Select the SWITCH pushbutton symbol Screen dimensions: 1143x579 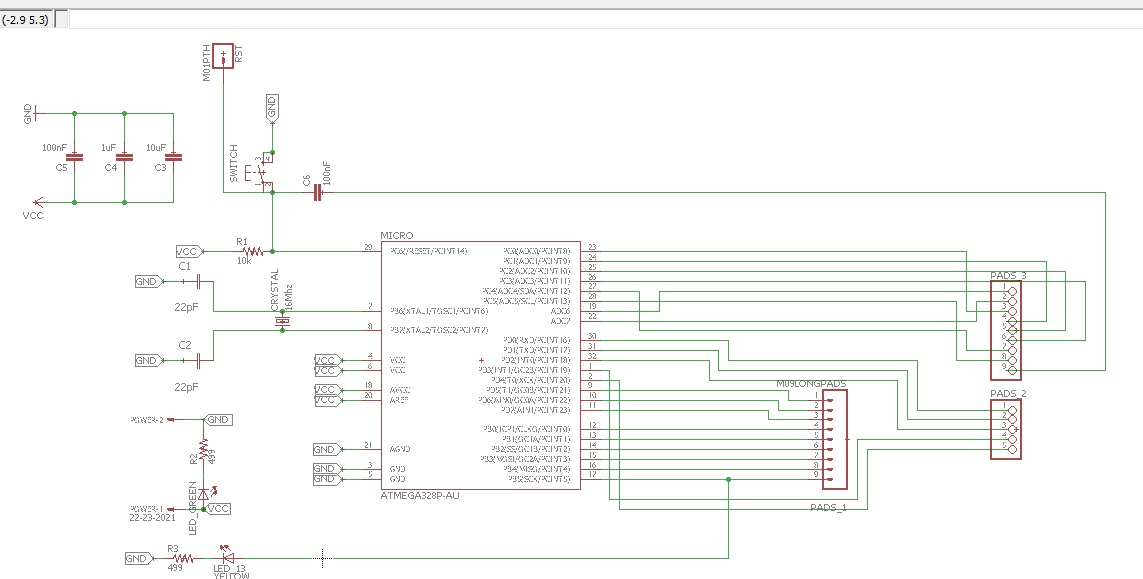pos(262,173)
